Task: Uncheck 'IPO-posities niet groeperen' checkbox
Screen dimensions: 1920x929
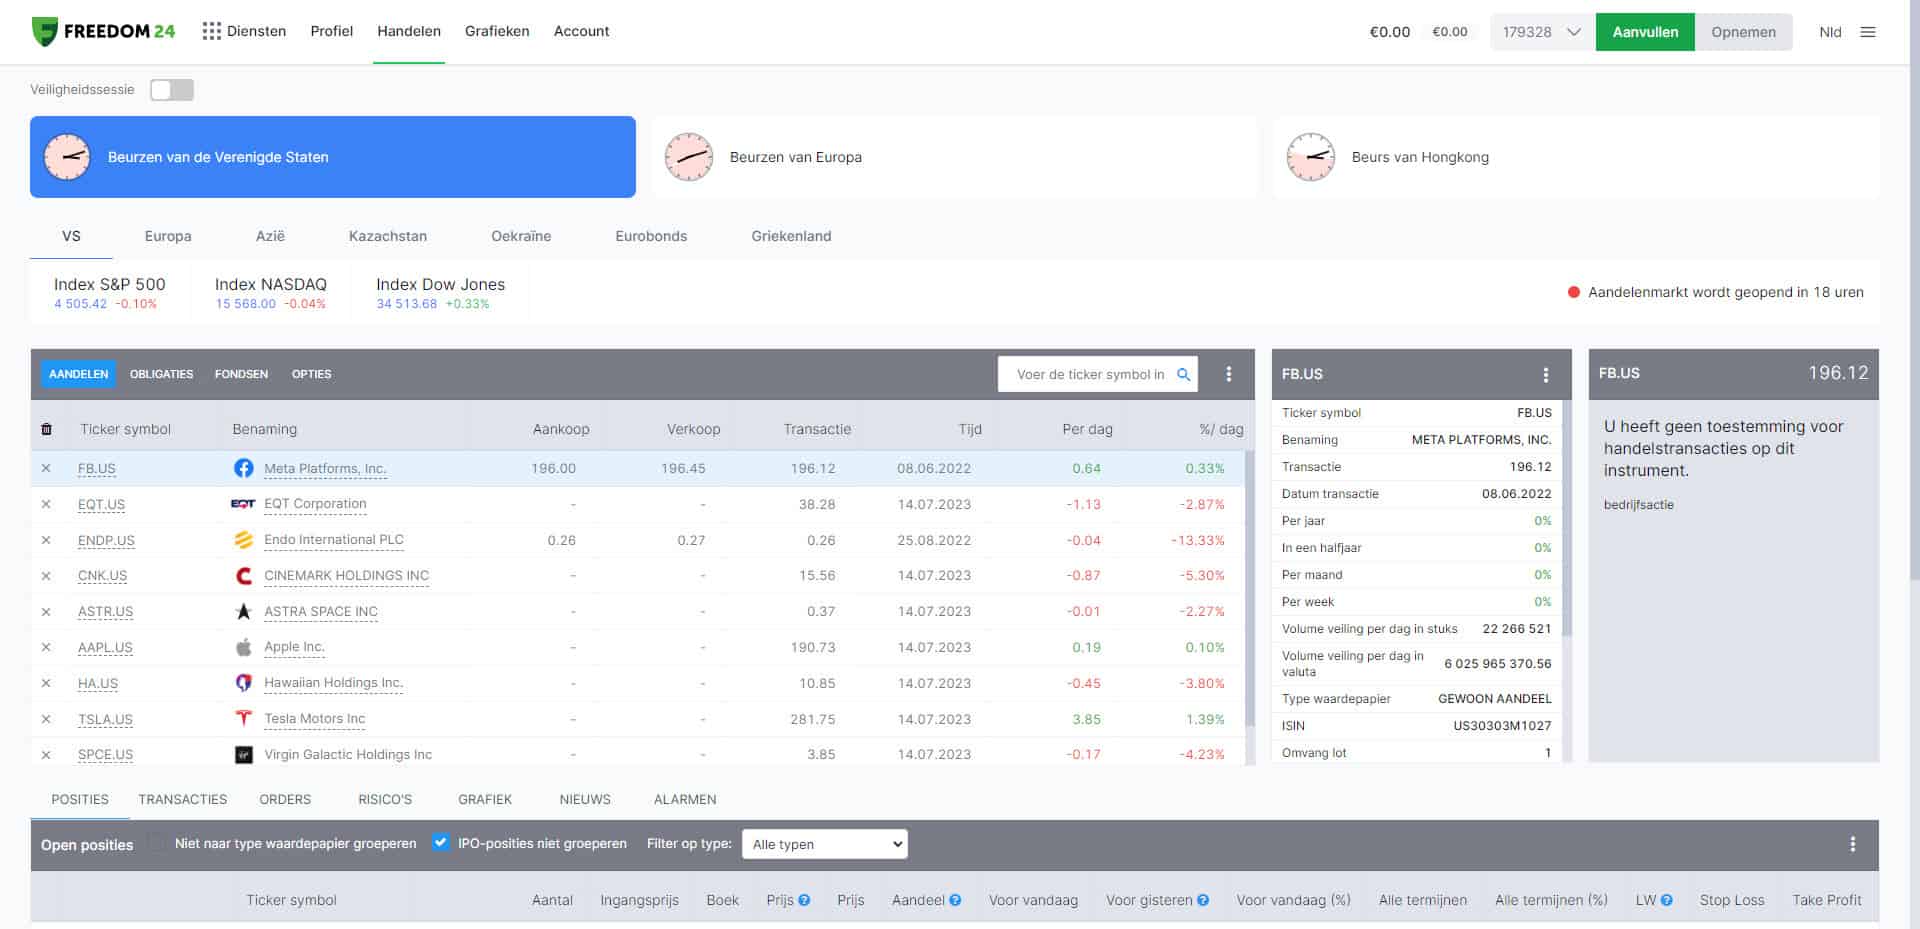Action: tap(440, 843)
